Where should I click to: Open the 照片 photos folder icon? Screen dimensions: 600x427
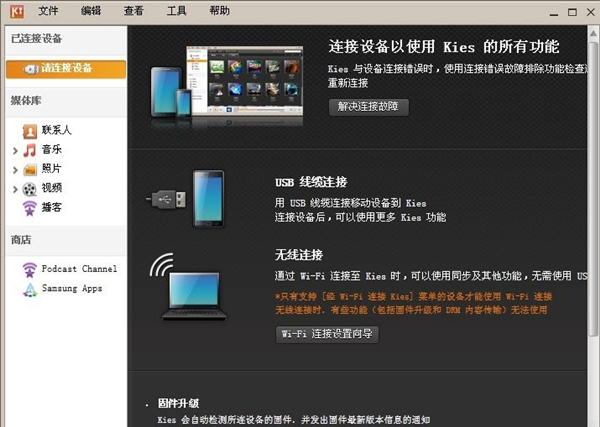click(x=30, y=169)
